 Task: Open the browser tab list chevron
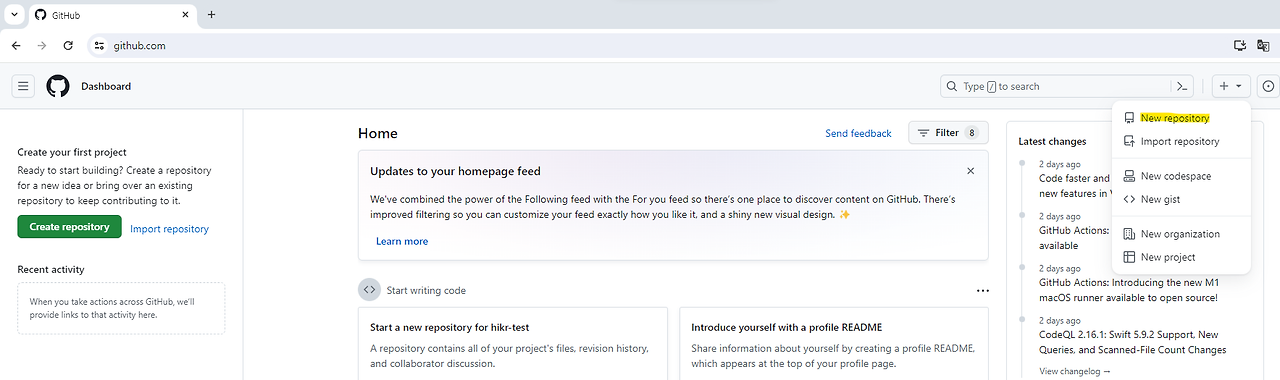click(x=14, y=14)
